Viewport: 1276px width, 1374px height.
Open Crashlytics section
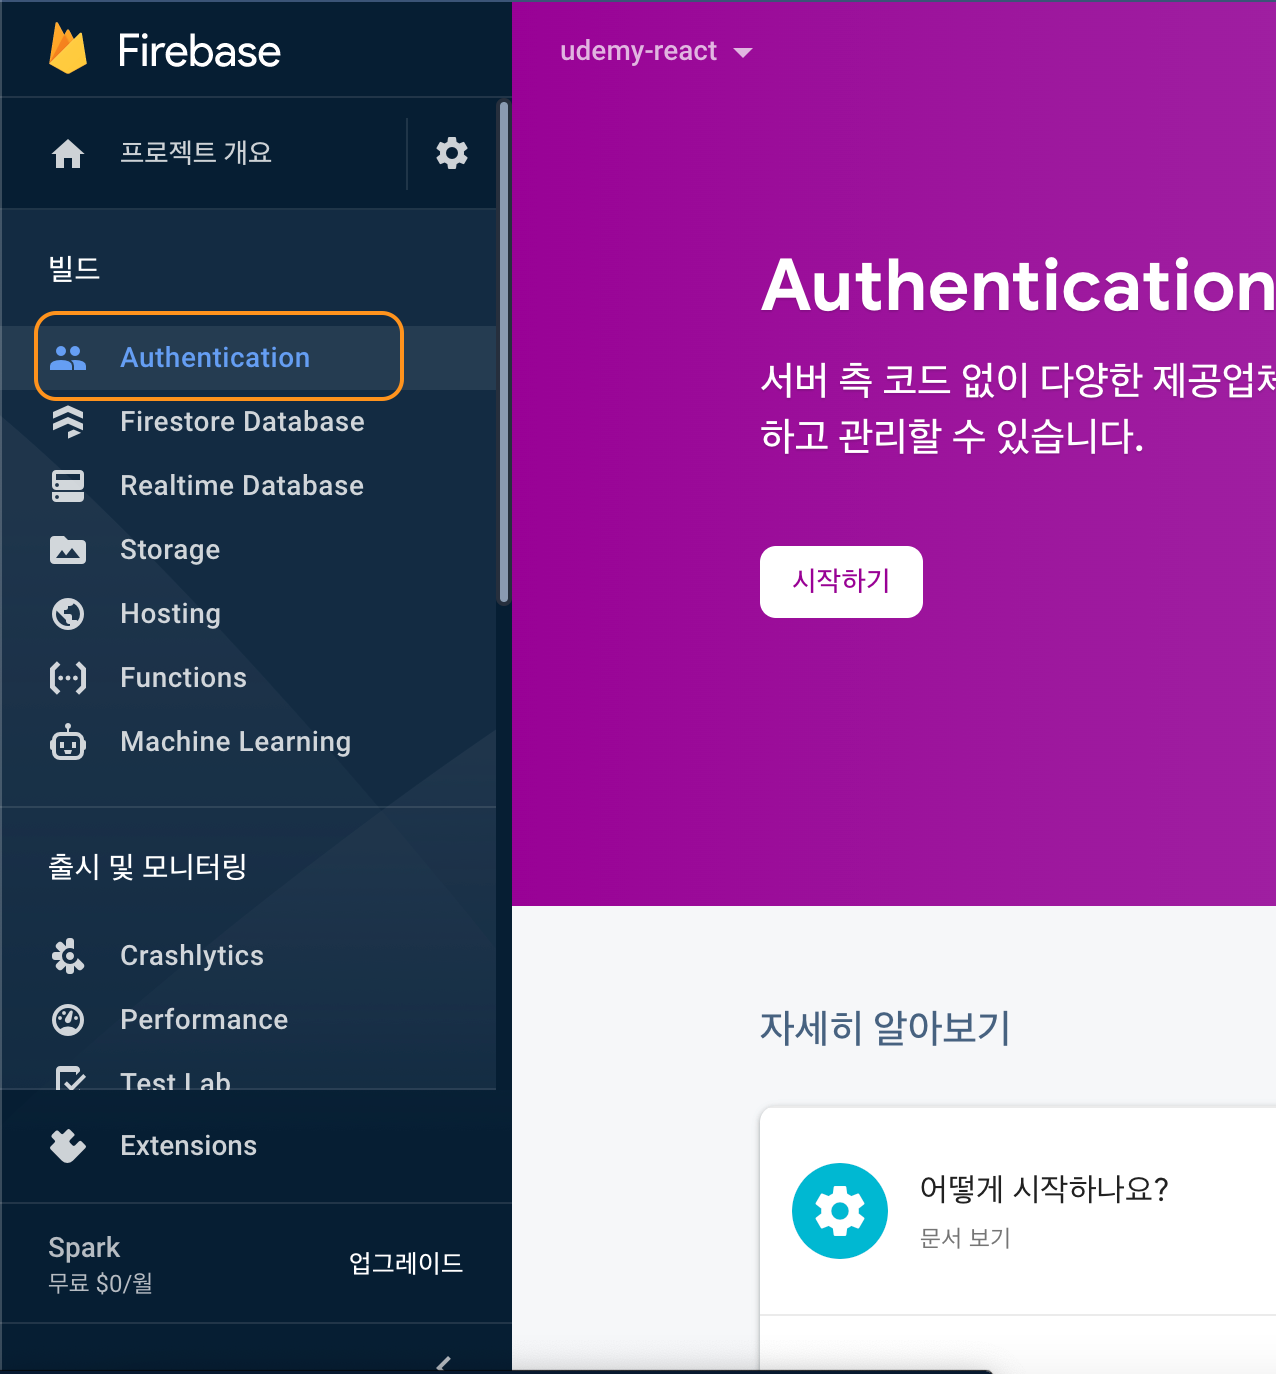coord(248,956)
